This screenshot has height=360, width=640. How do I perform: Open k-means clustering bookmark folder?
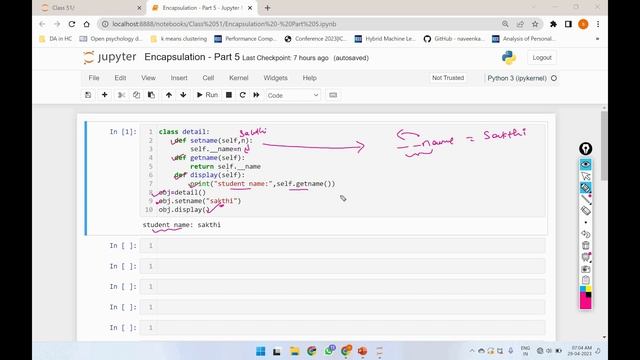point(179,39)
